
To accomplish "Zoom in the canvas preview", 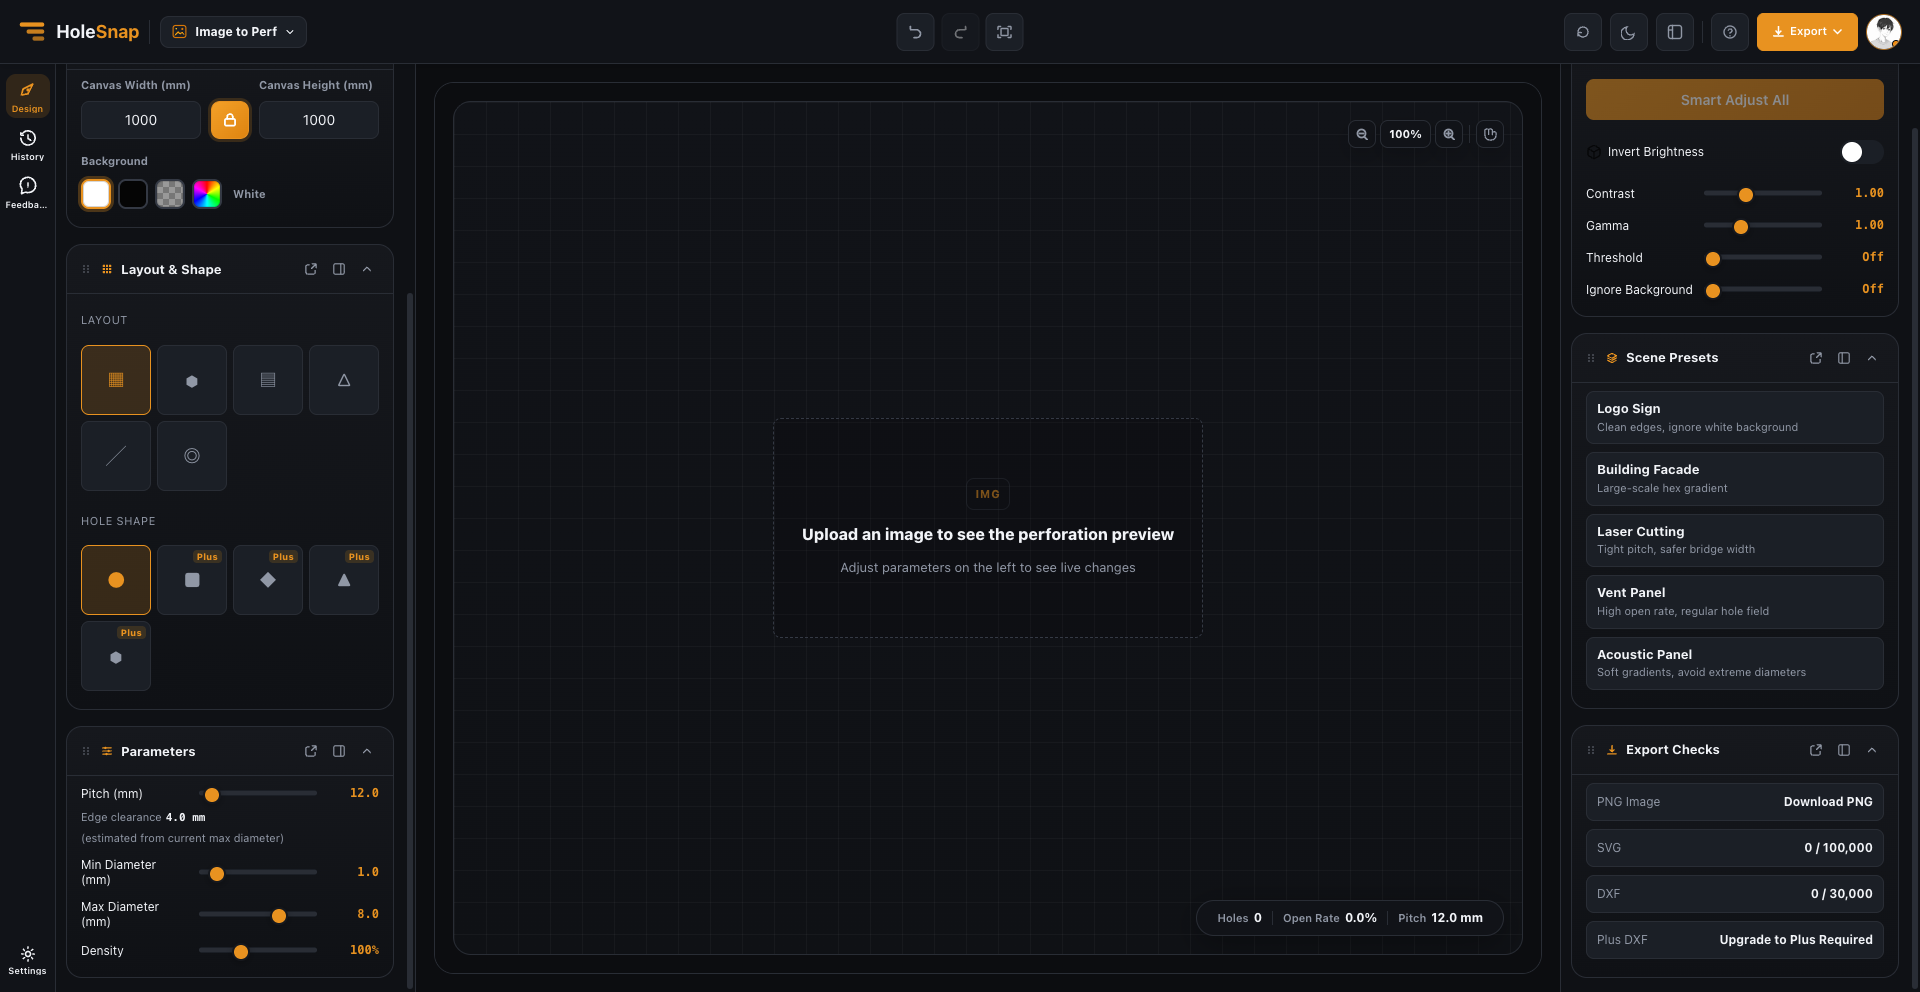I will point(1449,134).
